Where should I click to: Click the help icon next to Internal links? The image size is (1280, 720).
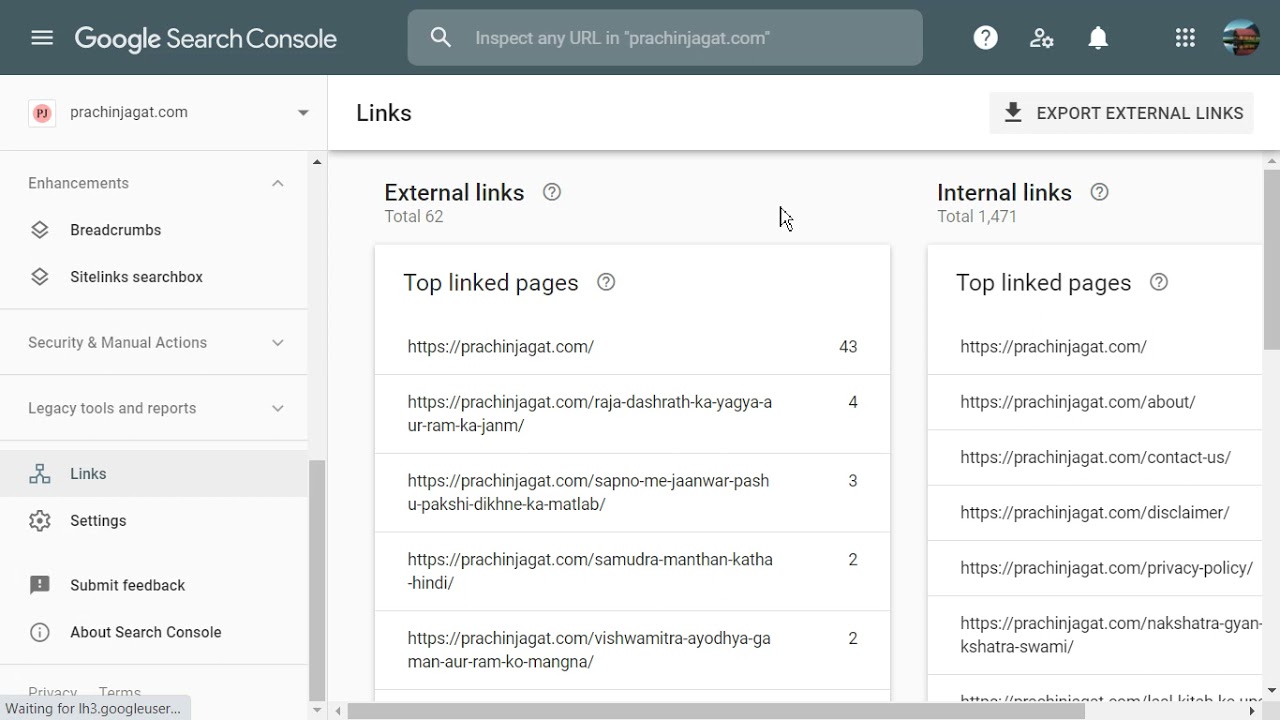pyautogui.click(x=1099, y=192)
